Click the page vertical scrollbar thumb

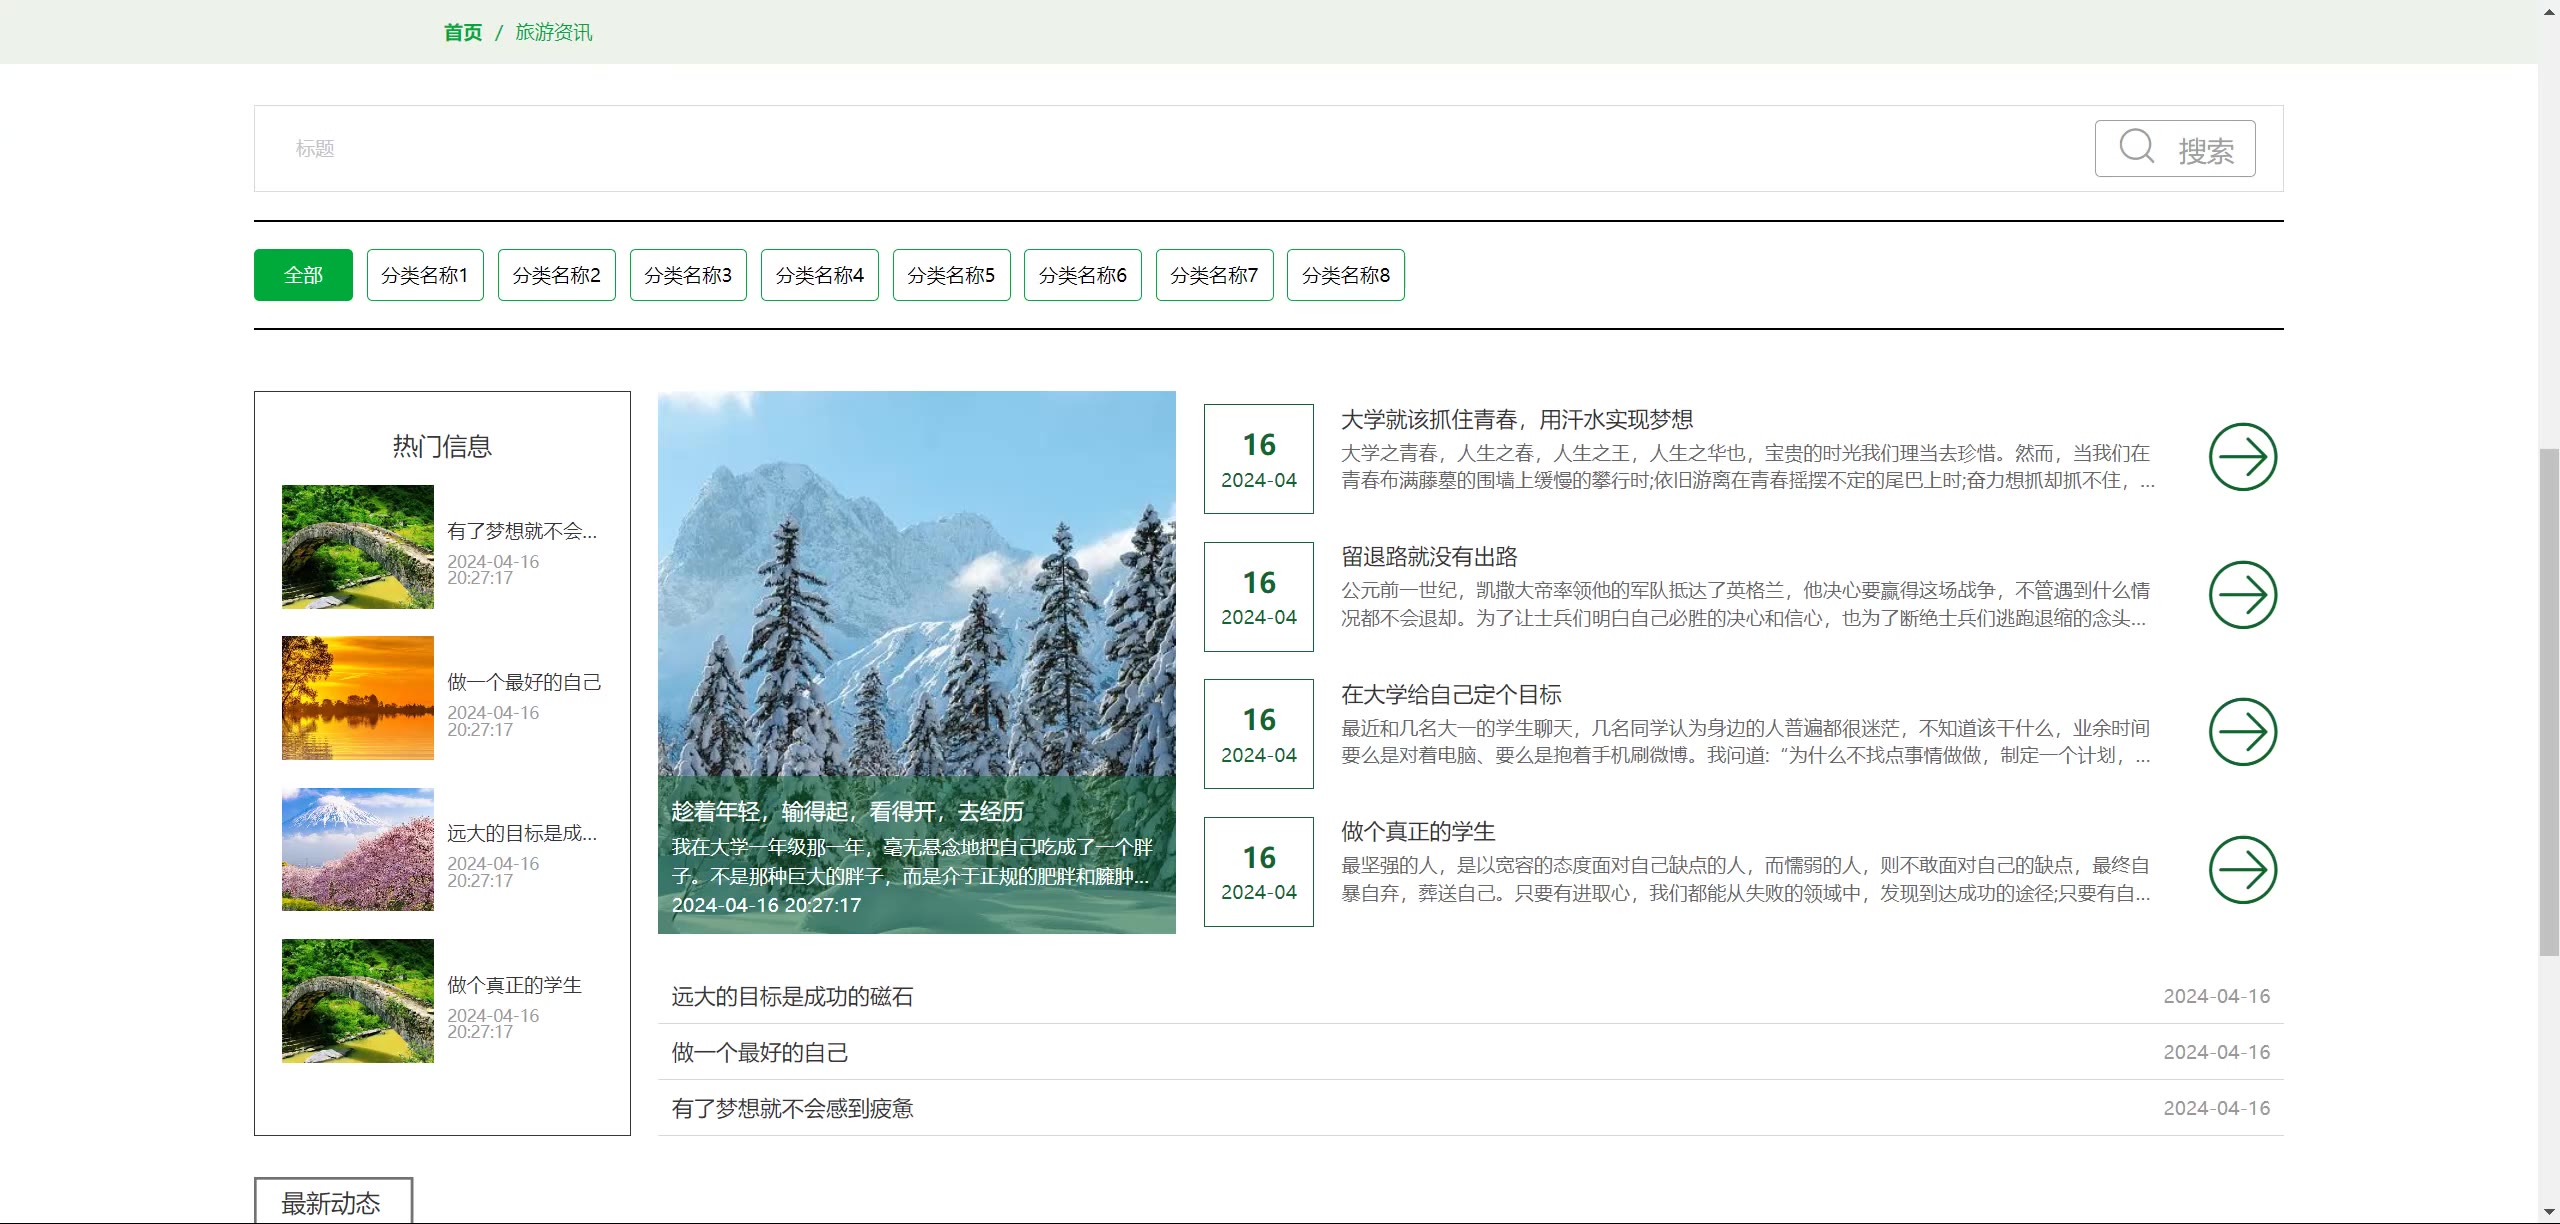(x=2549, y=700)
